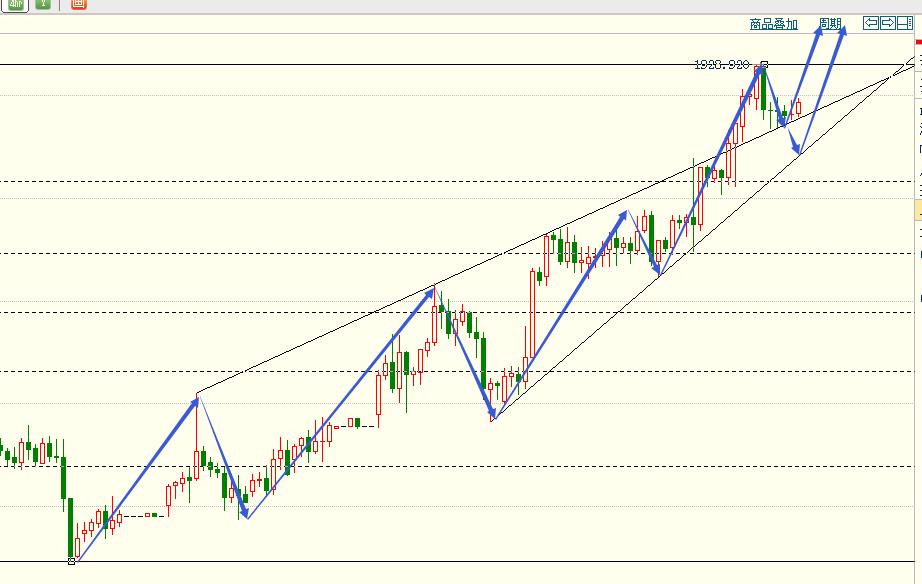Select the first blue up-arrow from the low
Image resolution: width=922 pixels, height=584 pixels.
(136, 478)
